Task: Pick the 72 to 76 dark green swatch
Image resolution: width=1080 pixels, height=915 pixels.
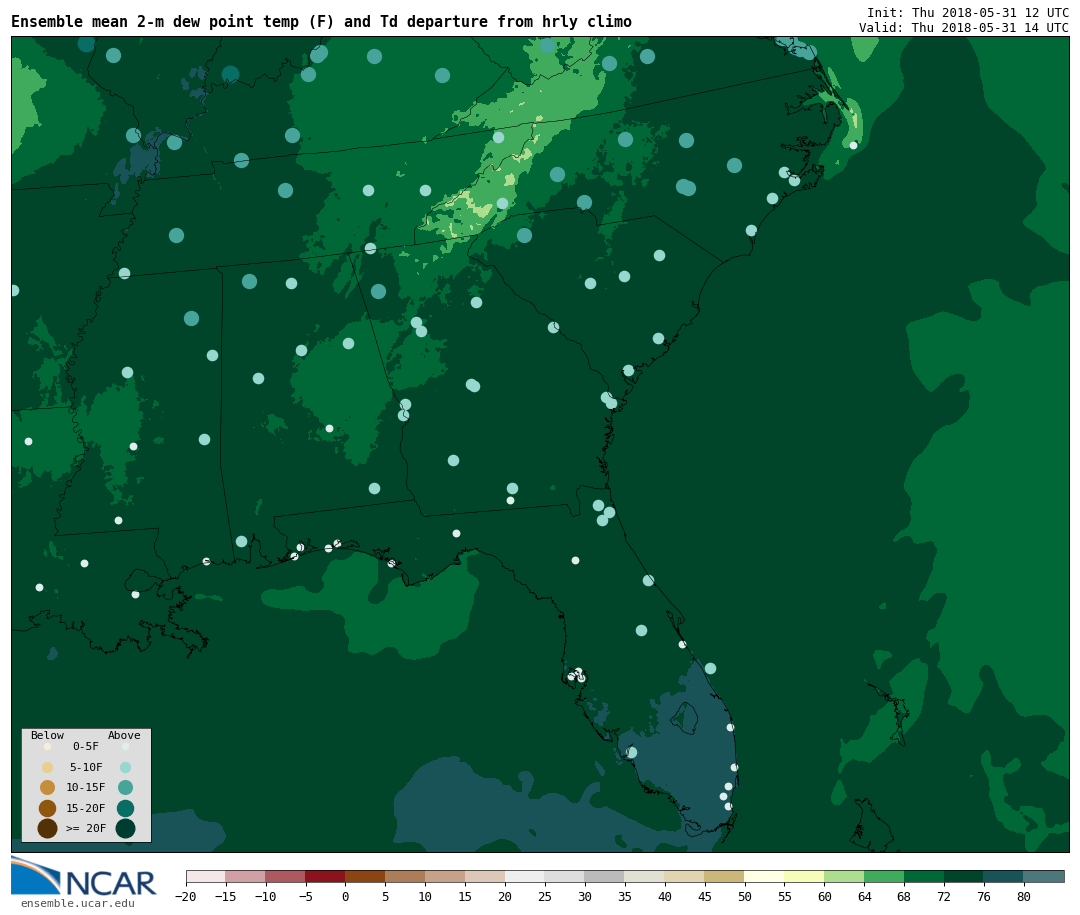Action: [x=964, y=876]
